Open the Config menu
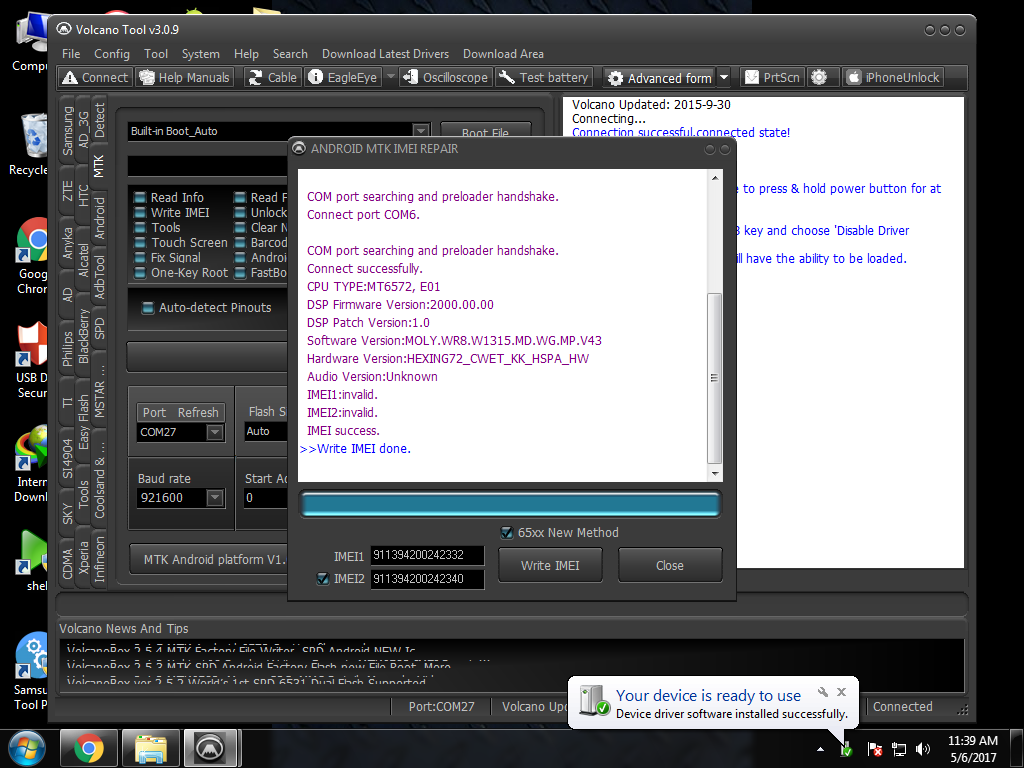The height and width of the screenshot is (768, 1024). [x=112, y=54]
